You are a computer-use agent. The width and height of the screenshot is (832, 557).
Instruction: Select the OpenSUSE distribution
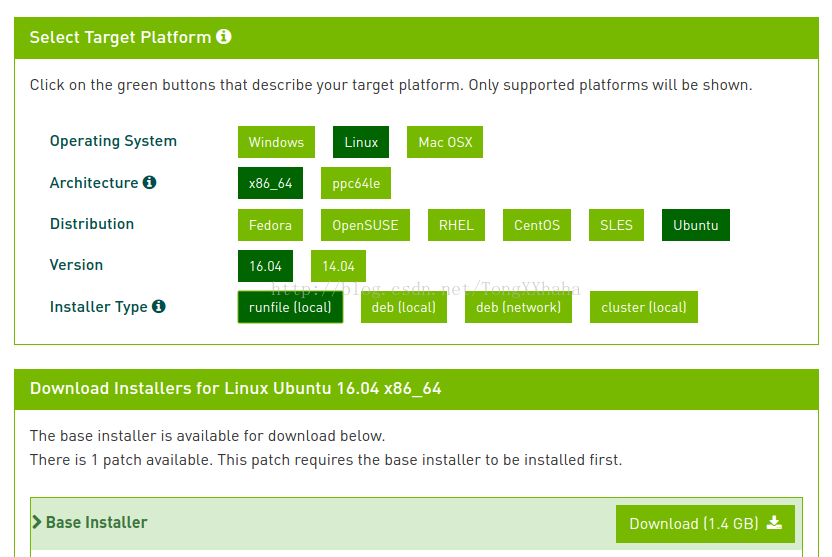click(366, 225)
